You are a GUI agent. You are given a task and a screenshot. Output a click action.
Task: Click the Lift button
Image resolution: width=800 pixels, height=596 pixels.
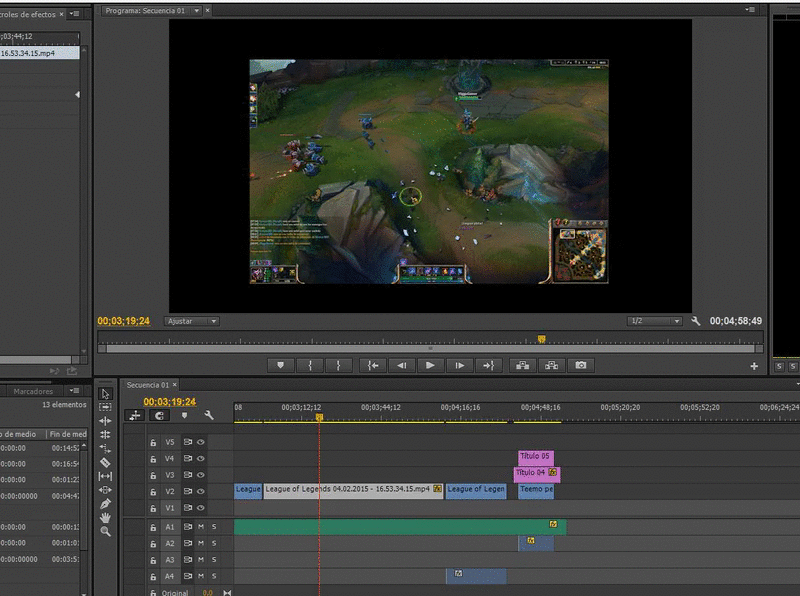click(x=522, y=365)
